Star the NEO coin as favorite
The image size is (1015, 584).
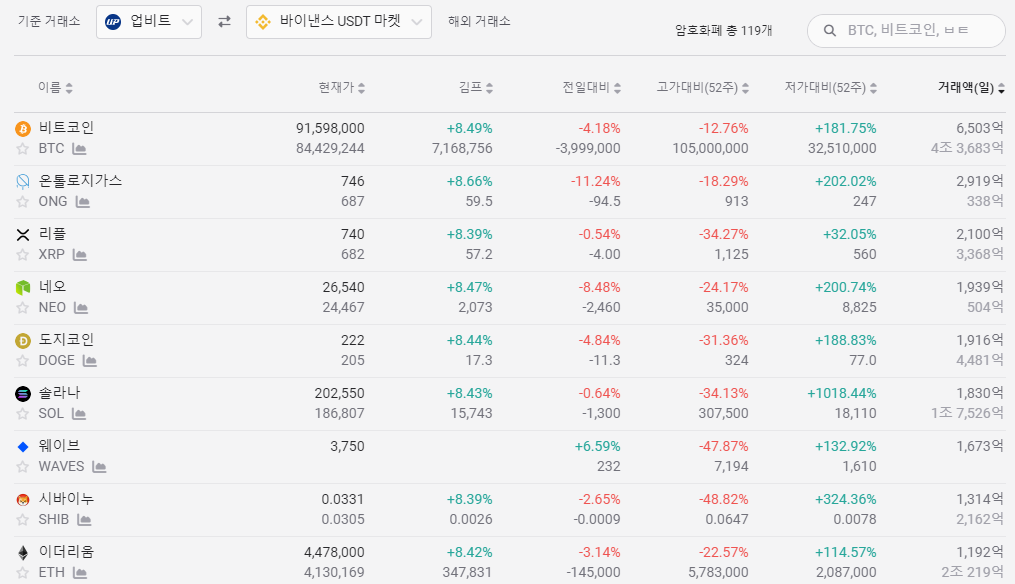coord(22,308)
